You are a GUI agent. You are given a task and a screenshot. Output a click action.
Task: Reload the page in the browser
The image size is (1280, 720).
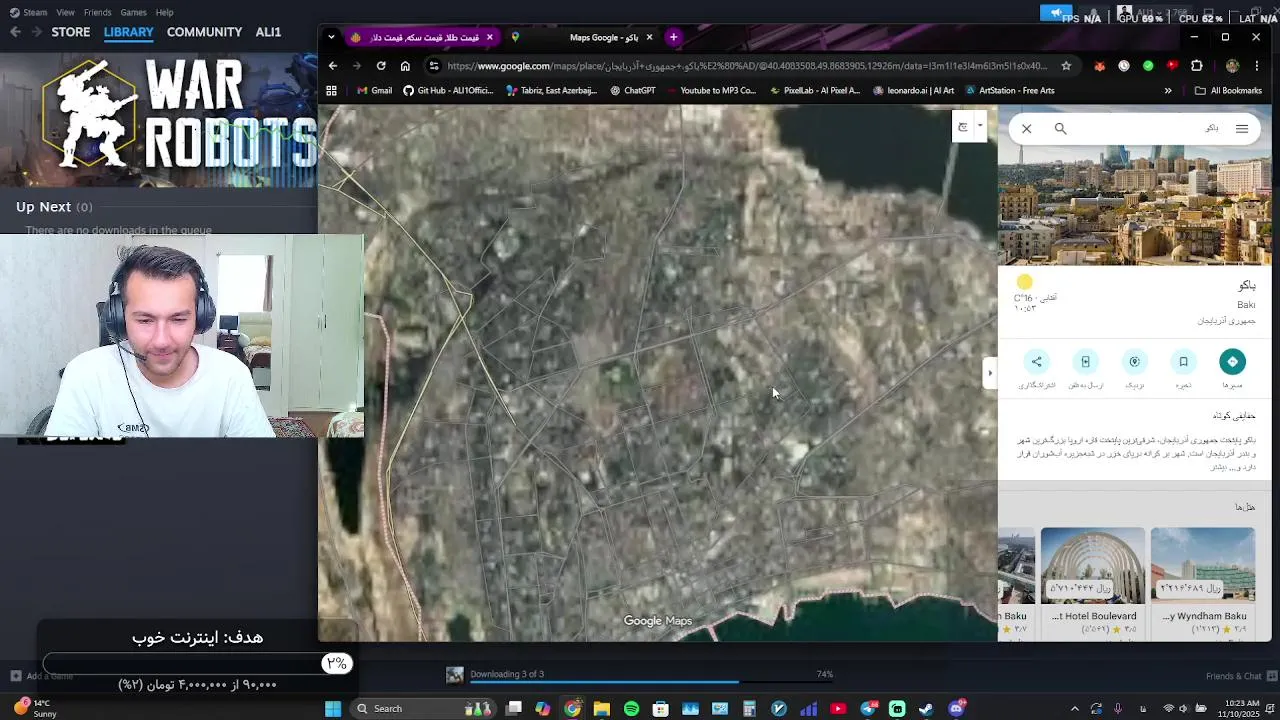click(x=381, y=66)
